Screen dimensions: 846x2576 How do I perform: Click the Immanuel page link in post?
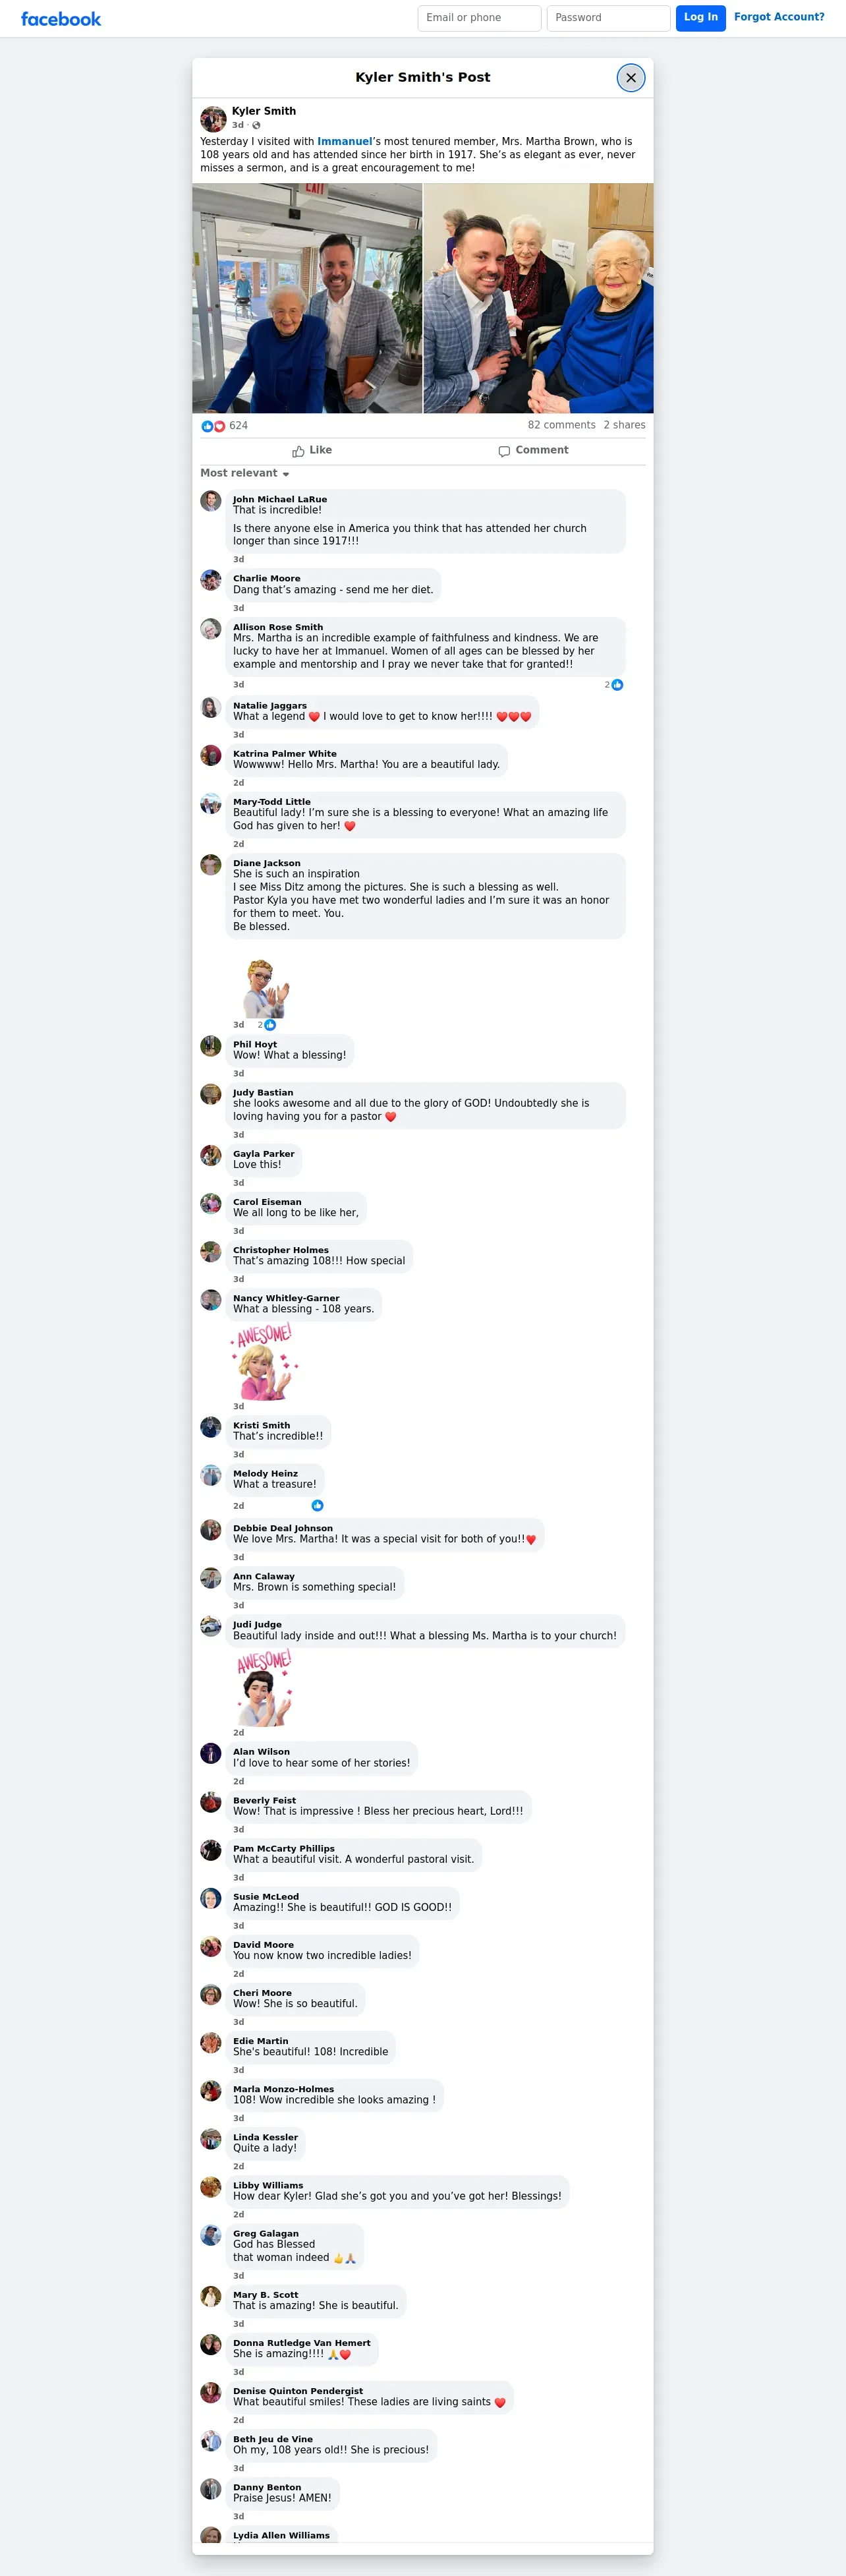345,142
